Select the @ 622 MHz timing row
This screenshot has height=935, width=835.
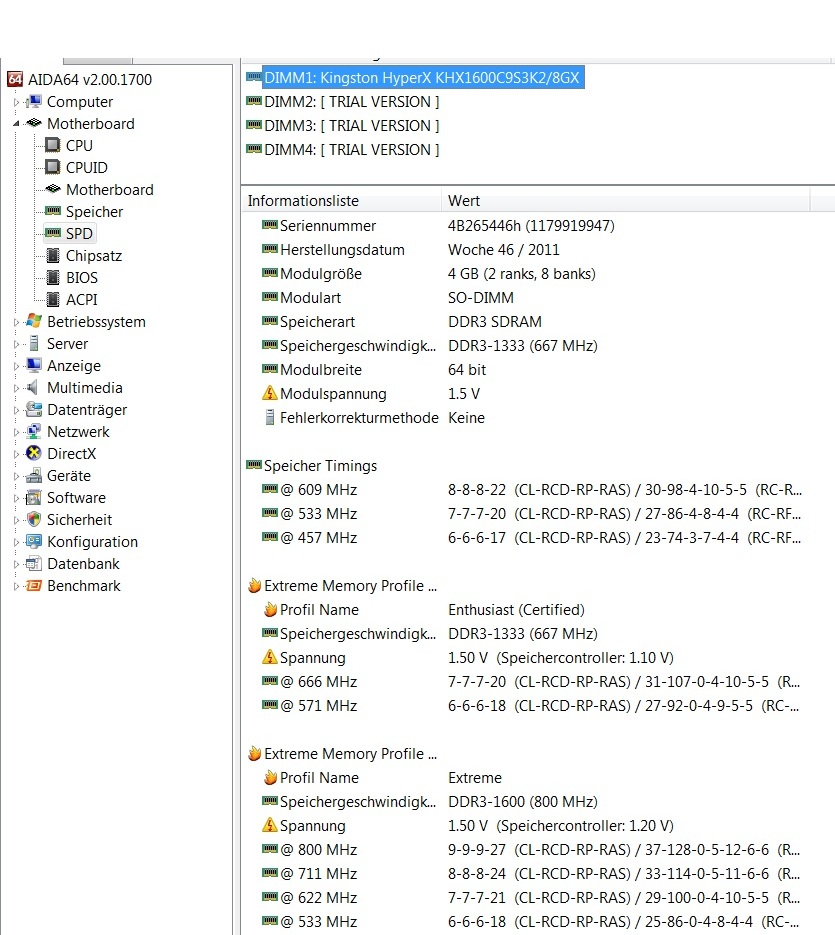click(531, 897)
